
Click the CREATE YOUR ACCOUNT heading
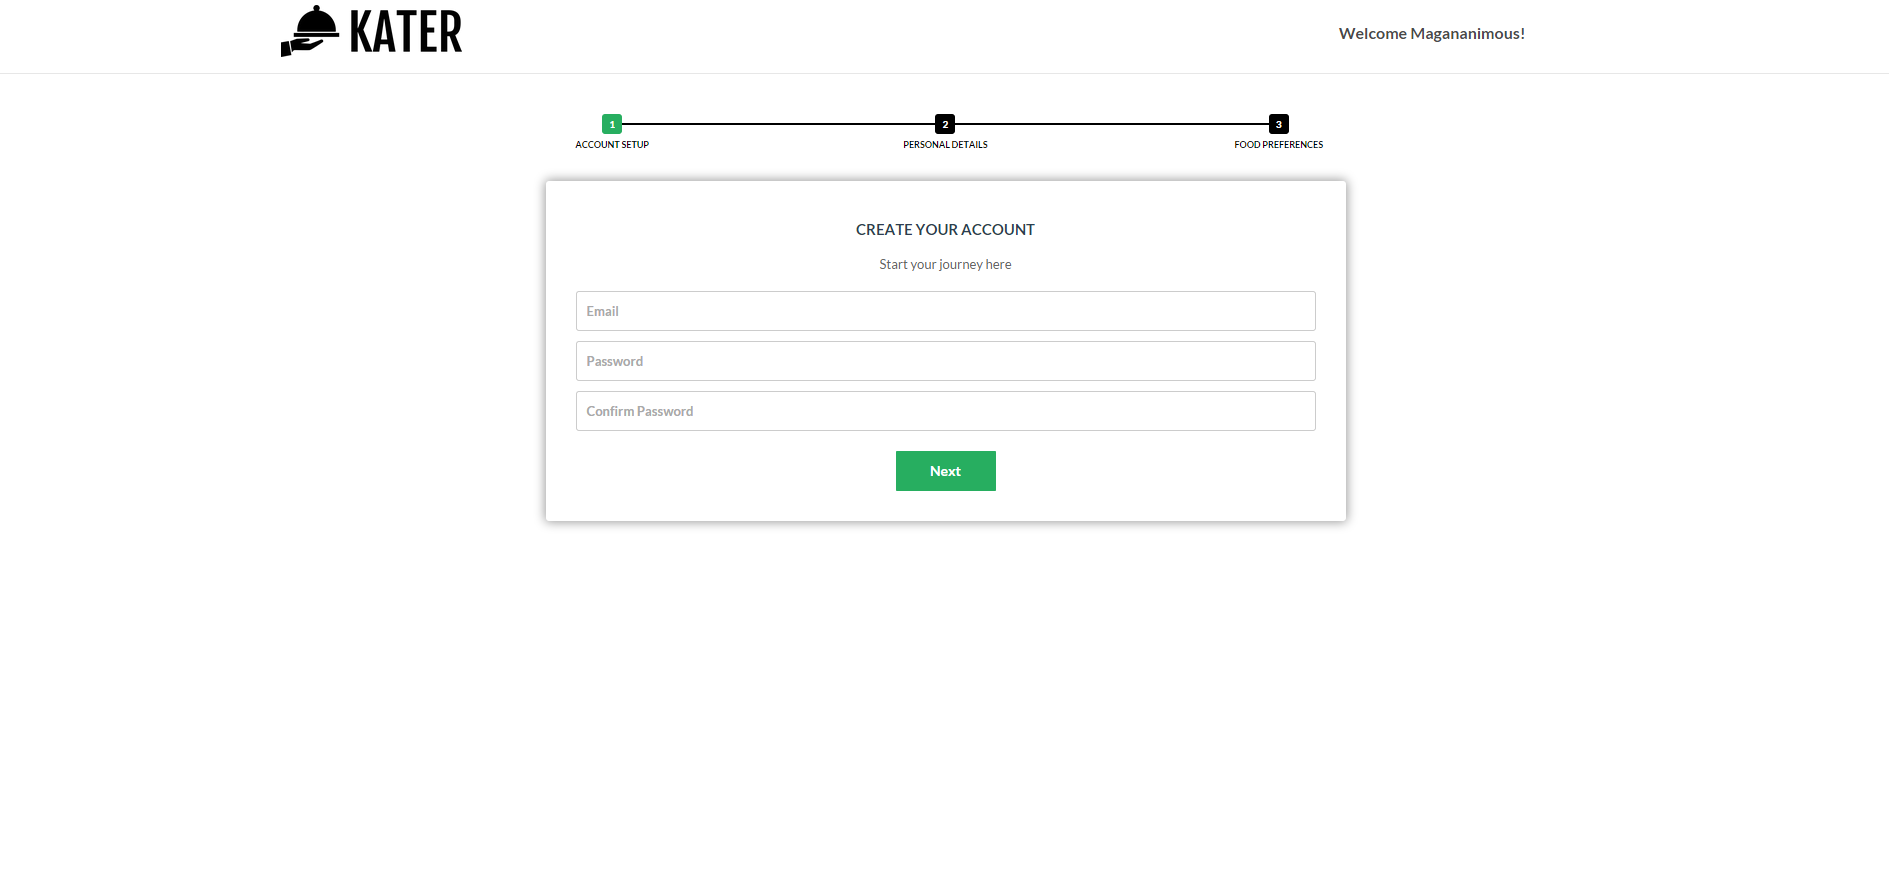tap(945, 230)
